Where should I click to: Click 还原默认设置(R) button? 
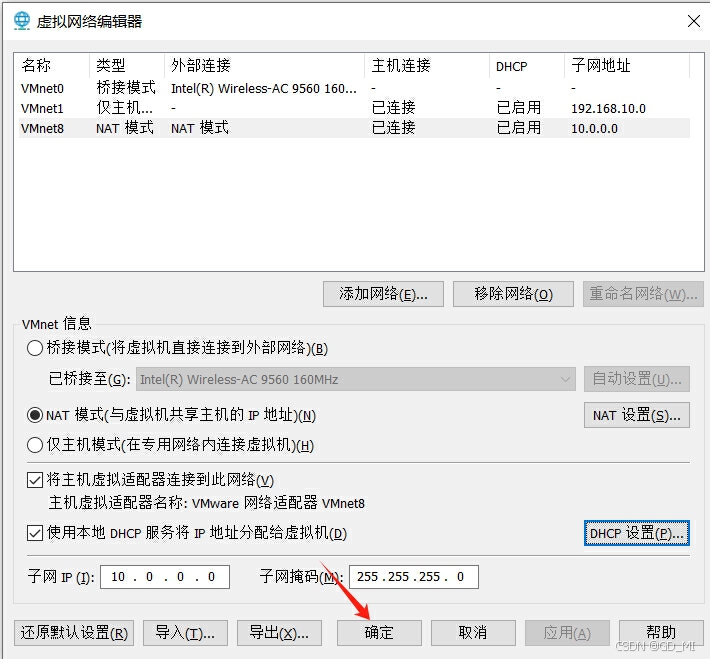coord(74,633)
